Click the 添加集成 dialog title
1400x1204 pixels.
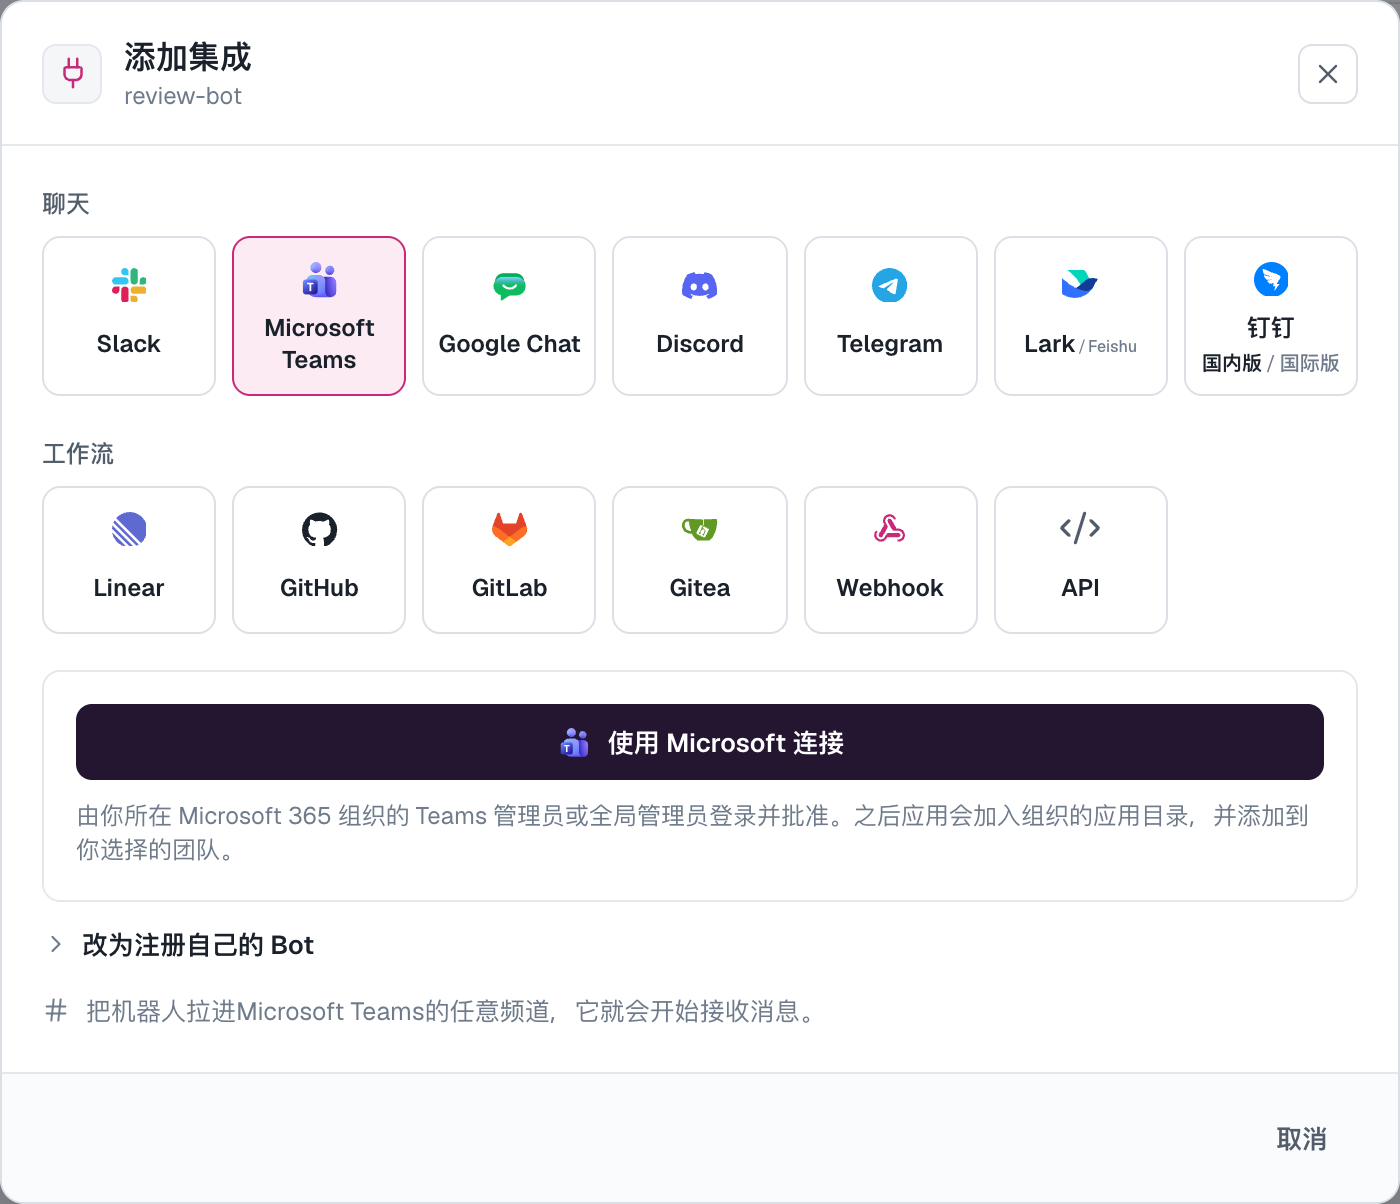188,57
